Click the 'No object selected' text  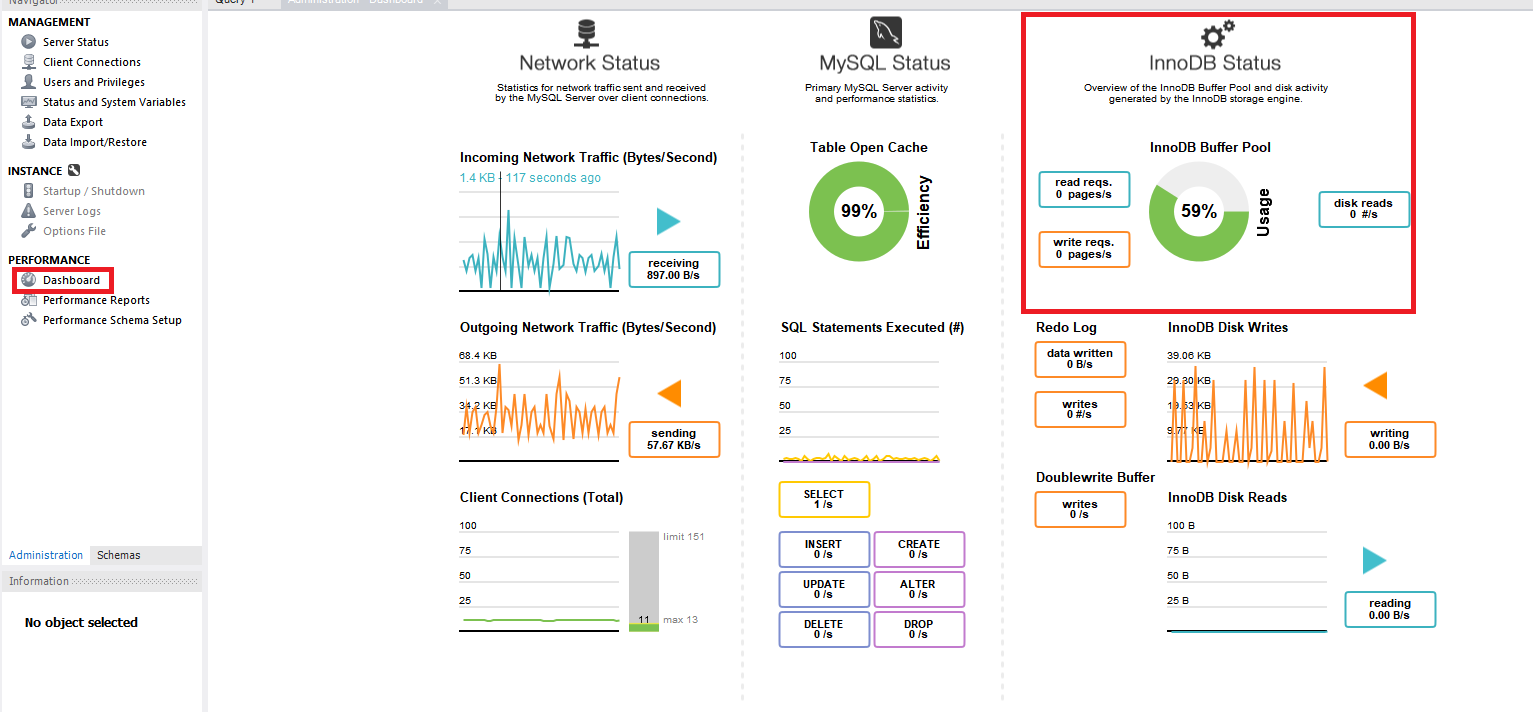(81, 622)
